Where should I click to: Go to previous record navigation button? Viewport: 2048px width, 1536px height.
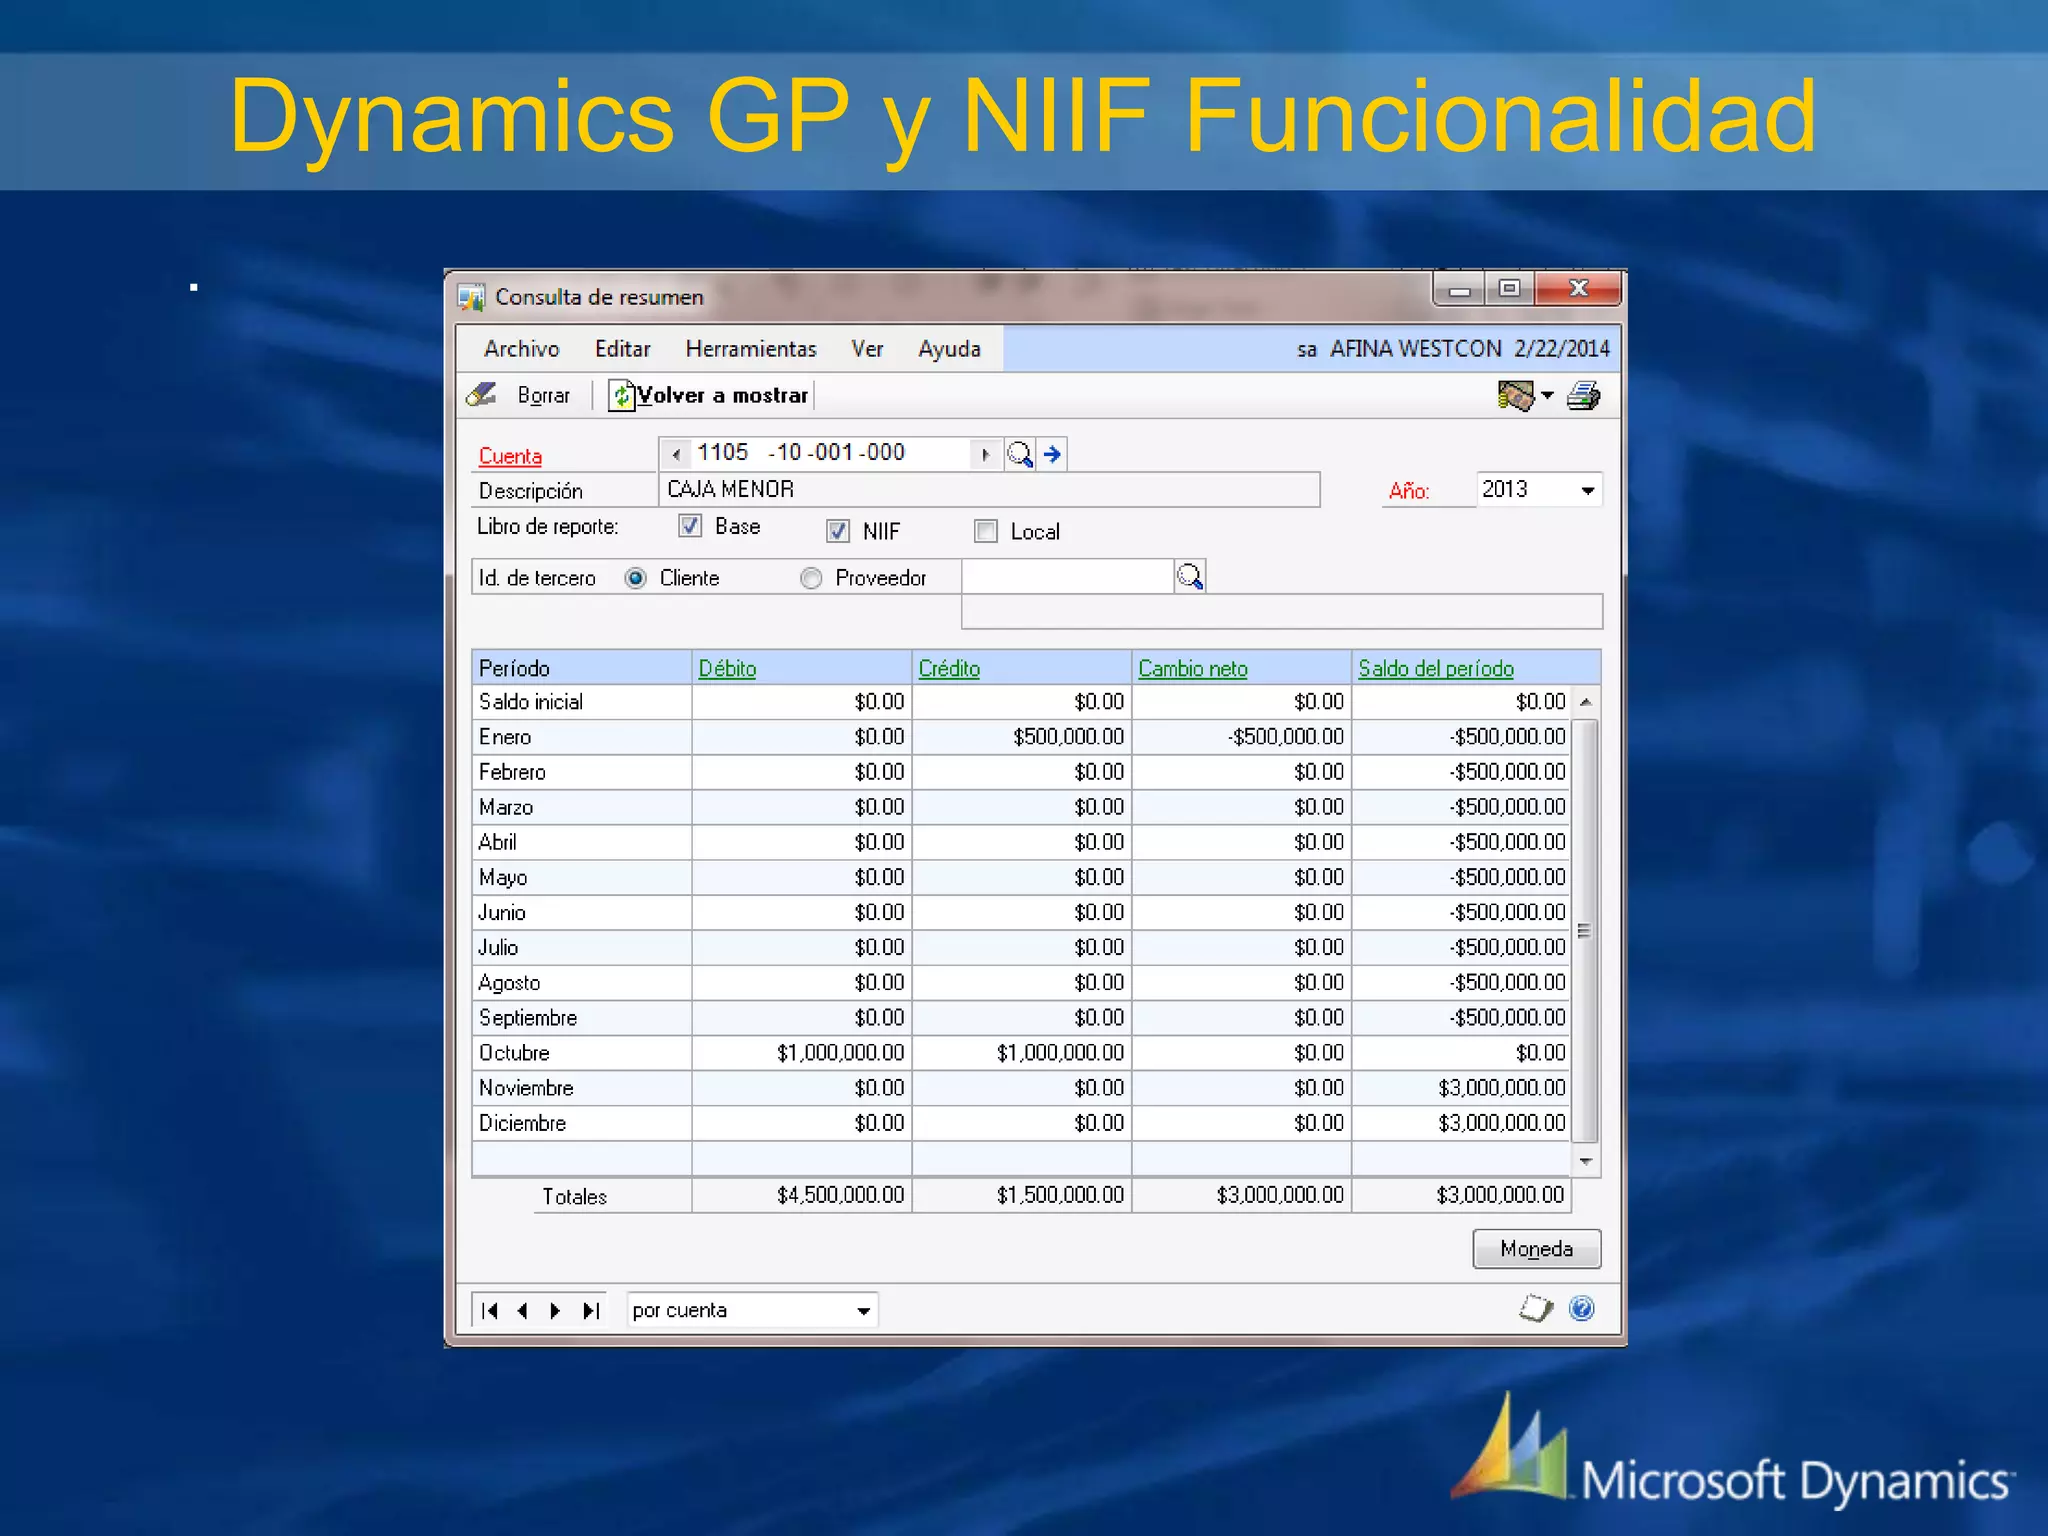[522, 1310]
